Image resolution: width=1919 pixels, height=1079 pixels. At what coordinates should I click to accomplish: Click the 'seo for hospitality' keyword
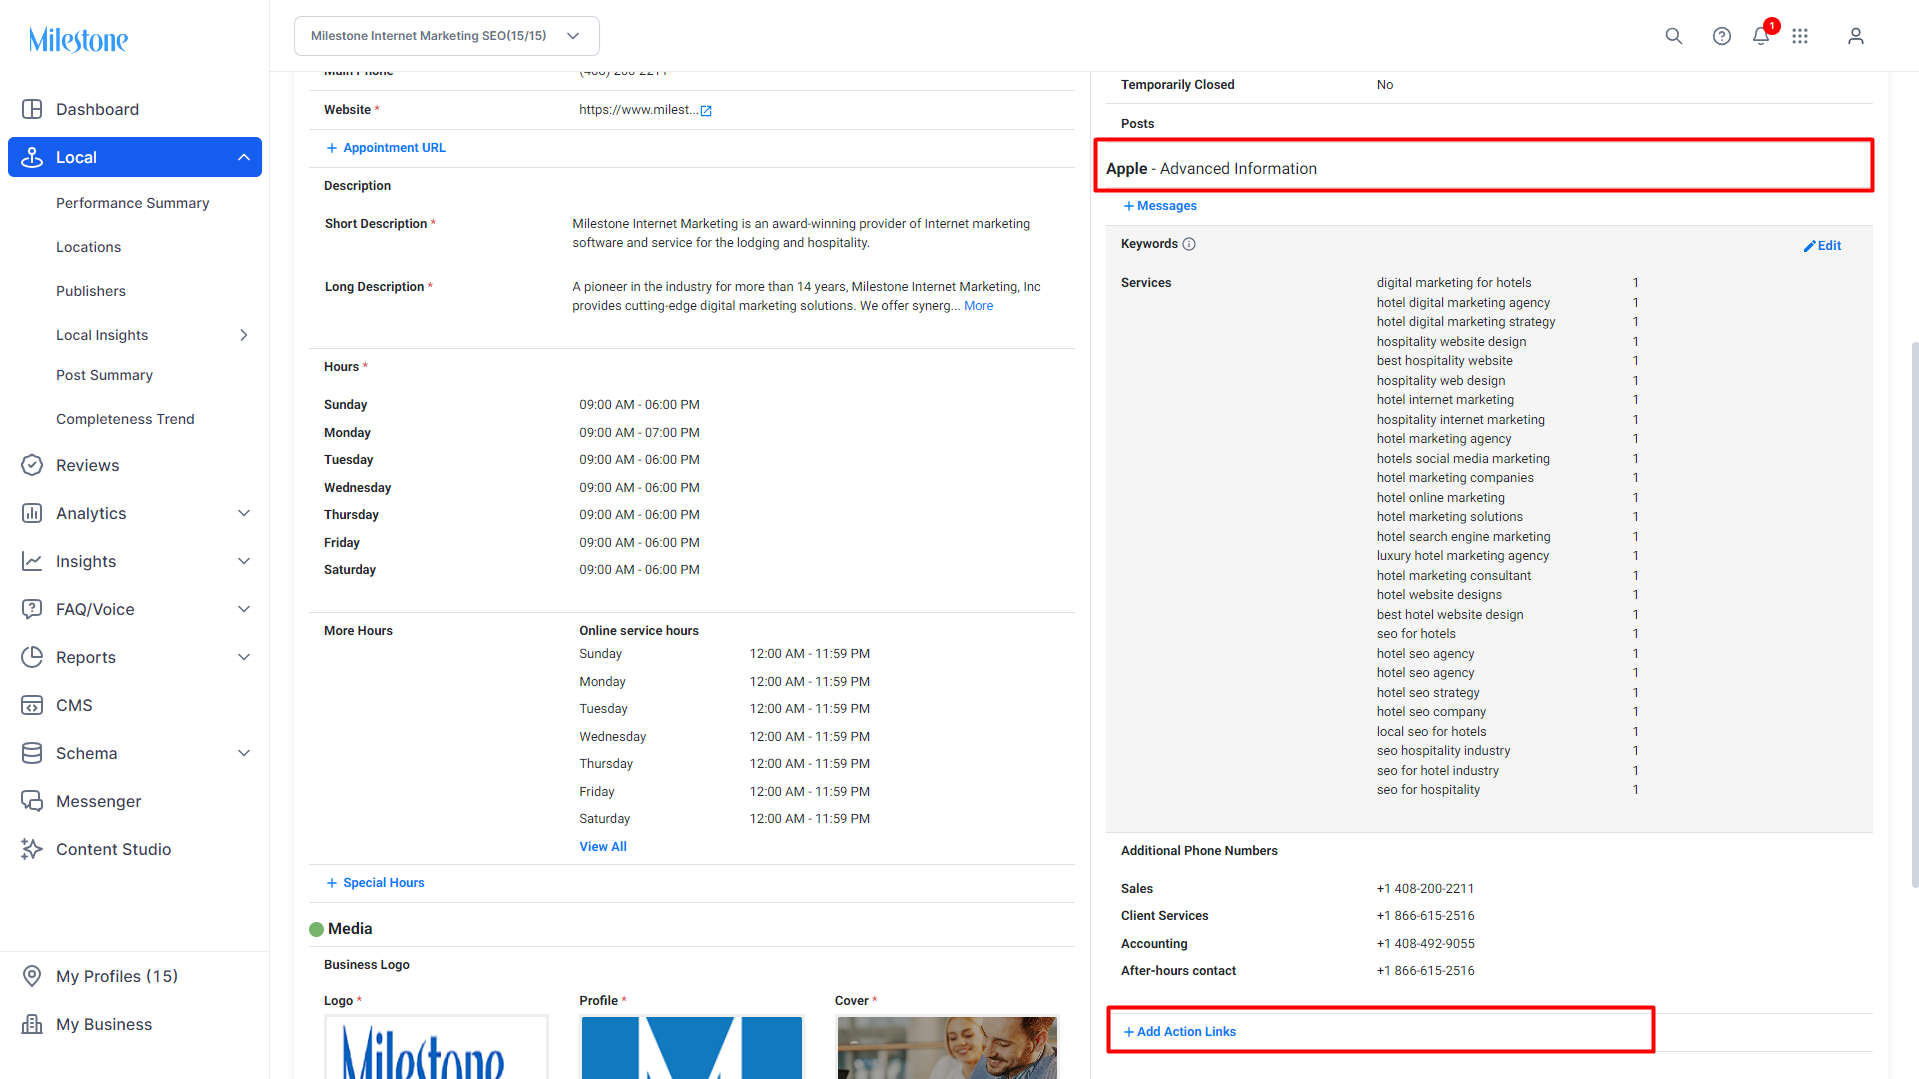click(x=1428, y=790)
